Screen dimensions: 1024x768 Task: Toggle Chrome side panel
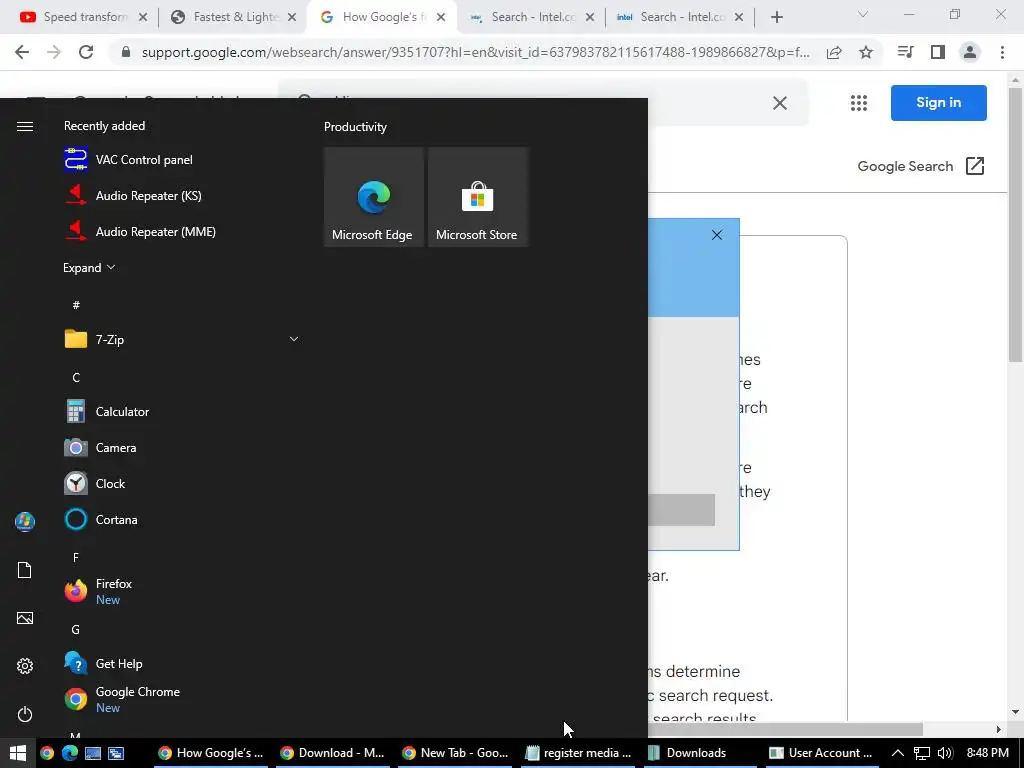[x=938, y=52]
